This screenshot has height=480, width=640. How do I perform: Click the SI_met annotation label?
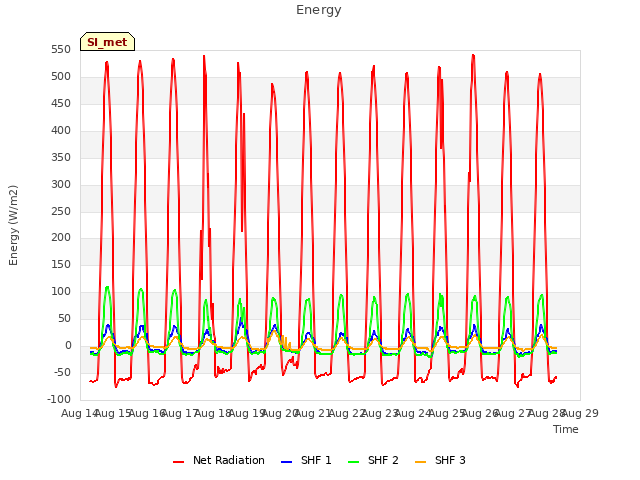click(107, 42)
